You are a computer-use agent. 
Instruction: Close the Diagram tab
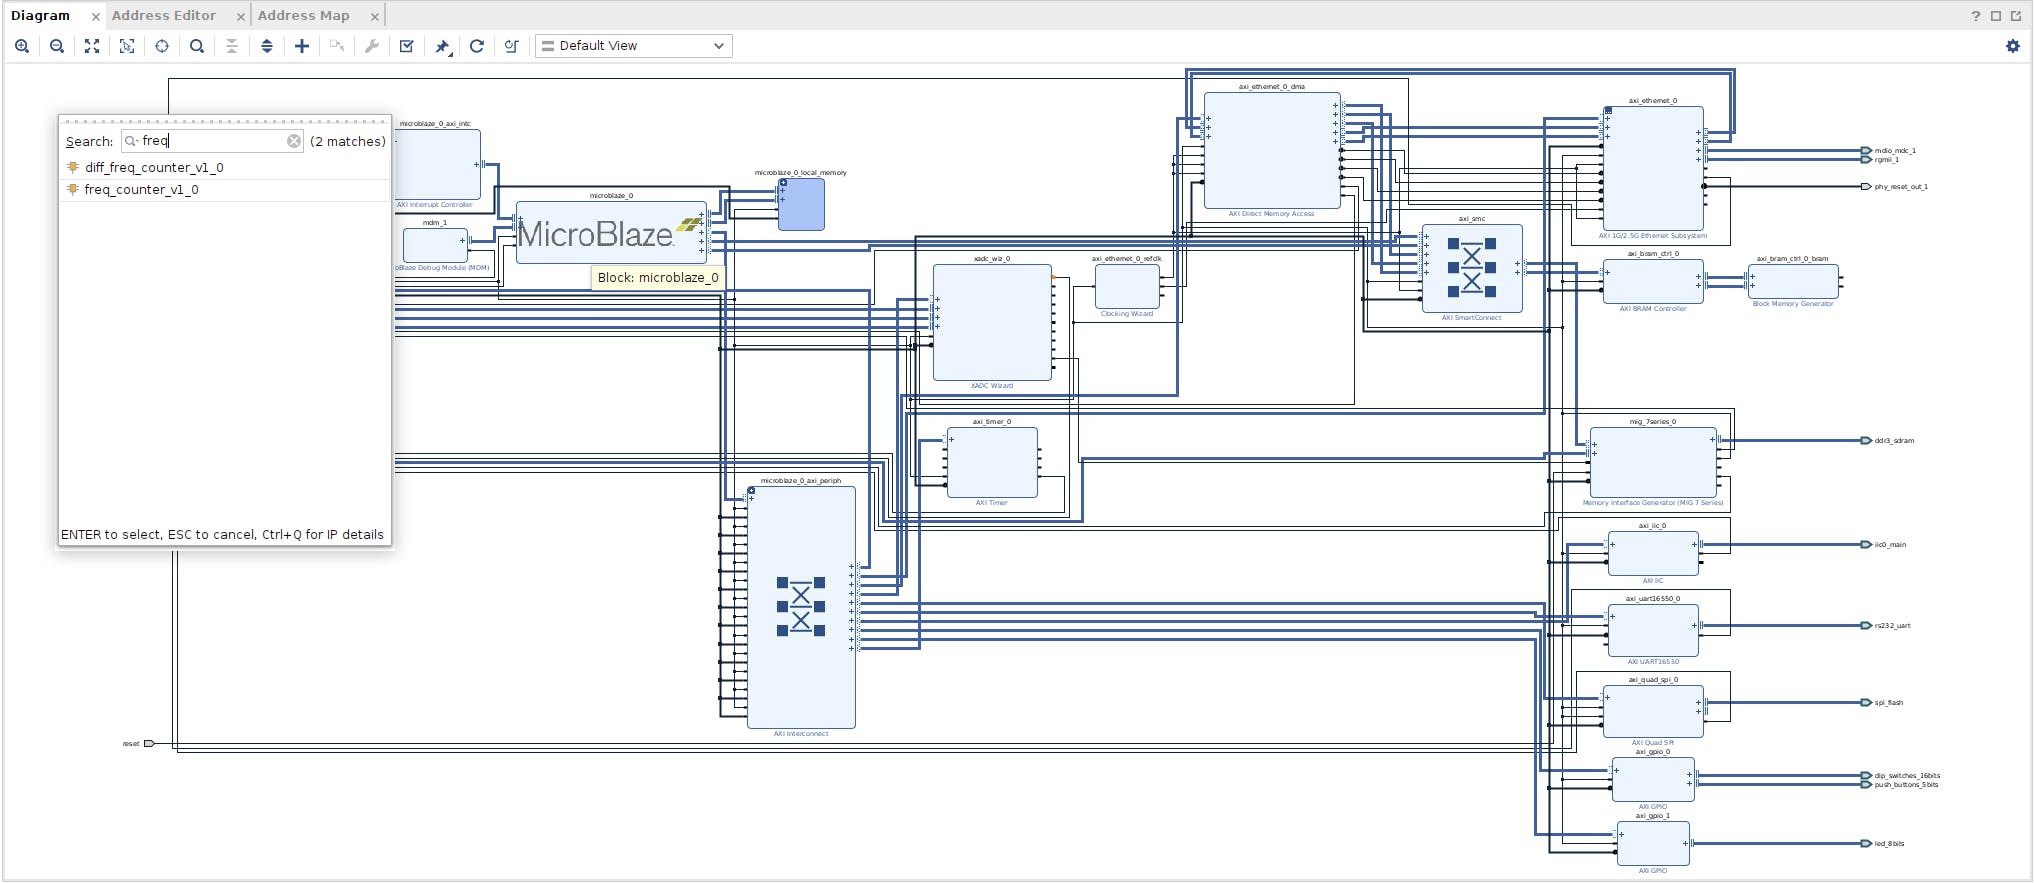click(x=96, y=17)
